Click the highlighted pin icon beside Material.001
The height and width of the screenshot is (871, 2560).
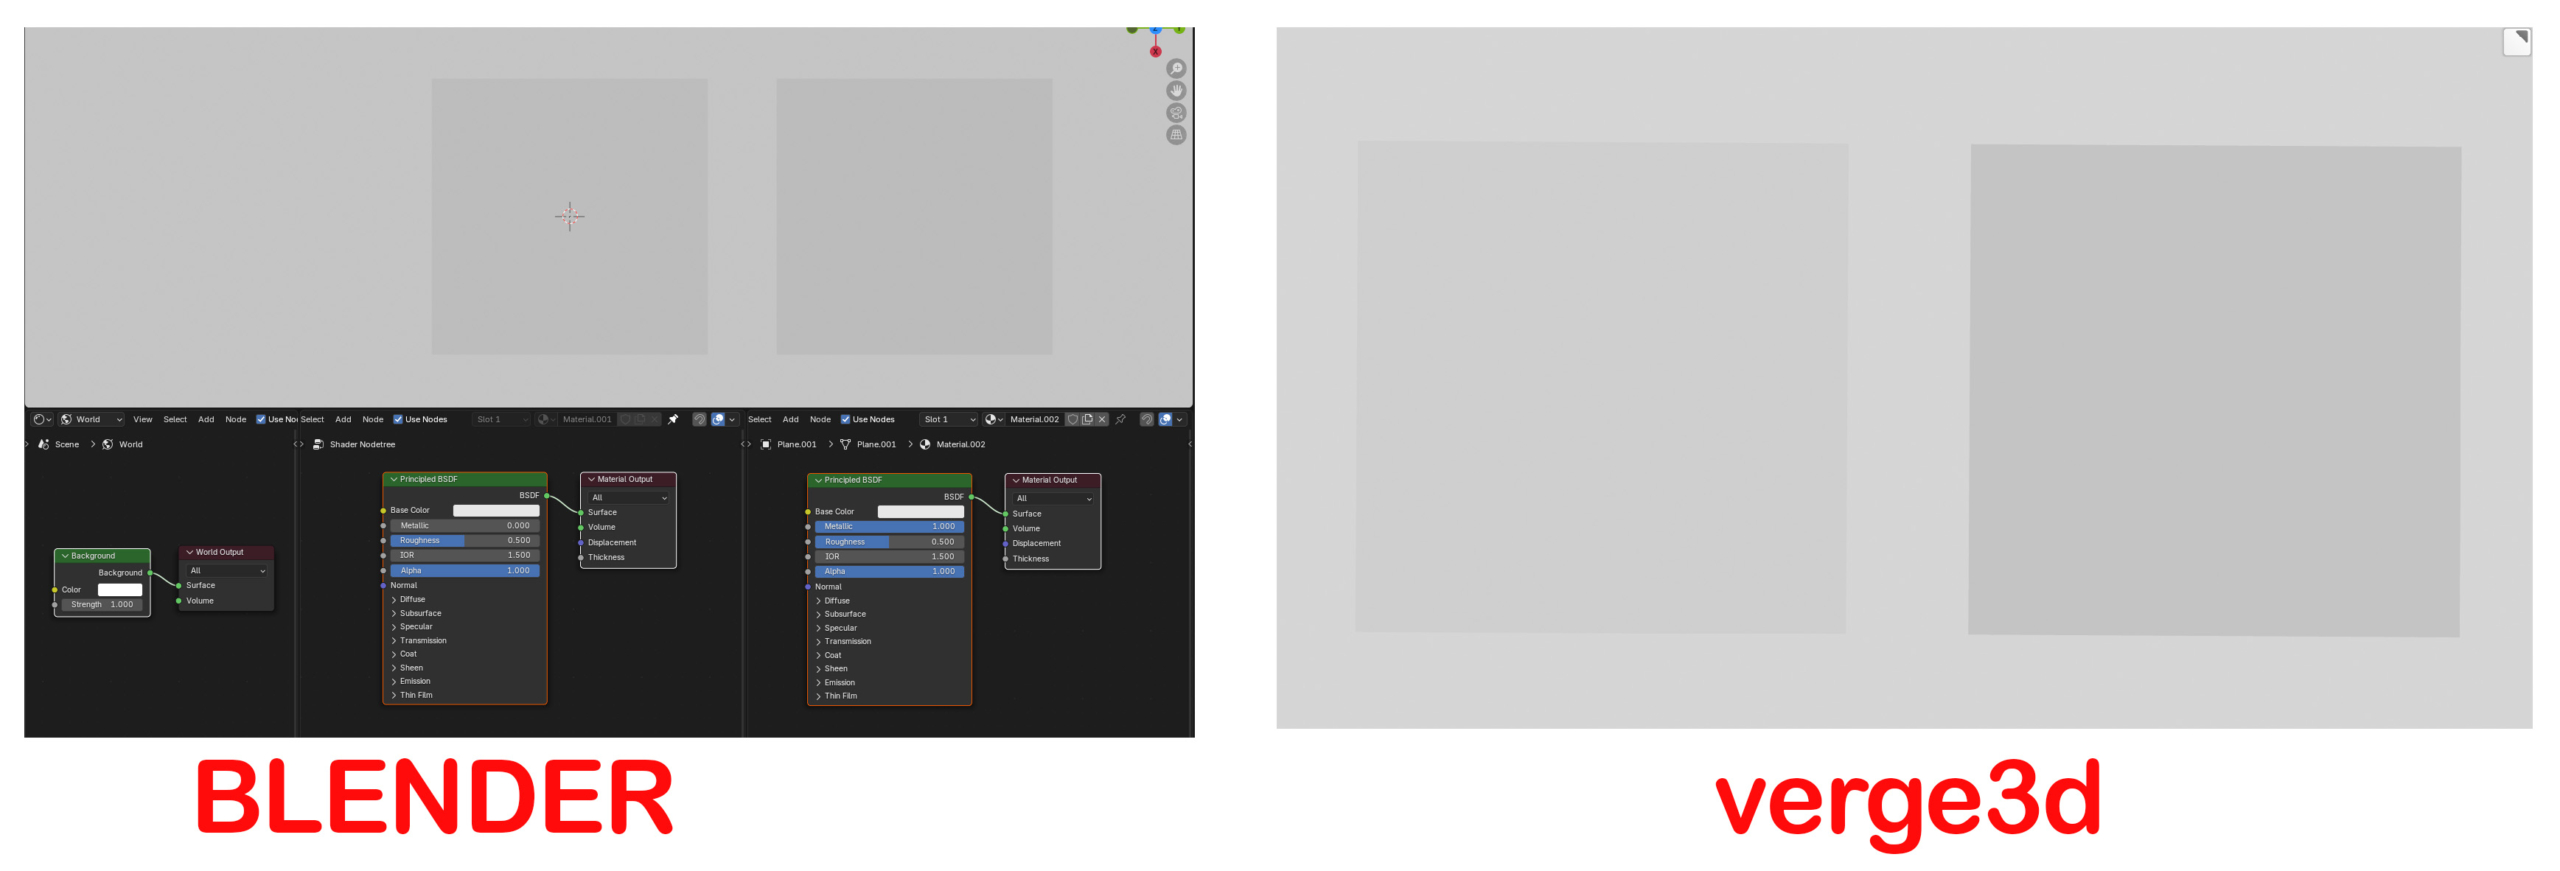coord(673,419)
